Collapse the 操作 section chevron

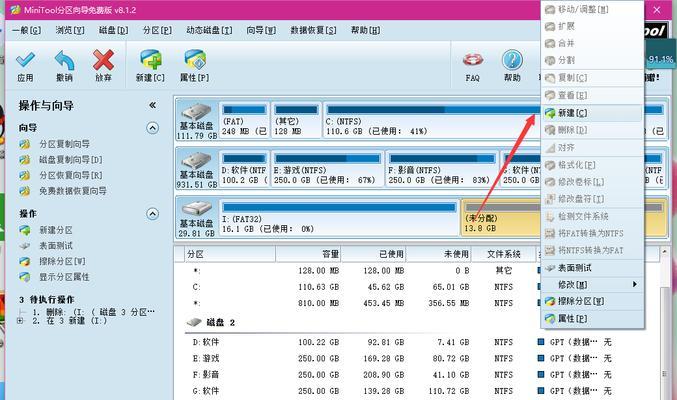pyautogui.click(x=152, y=214)
